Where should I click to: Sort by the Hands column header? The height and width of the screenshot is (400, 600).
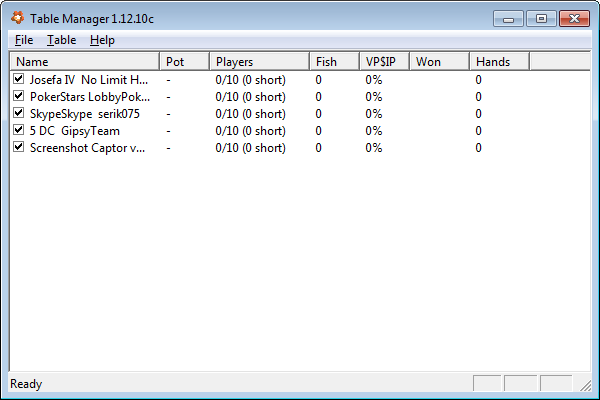tap(500, 62)
